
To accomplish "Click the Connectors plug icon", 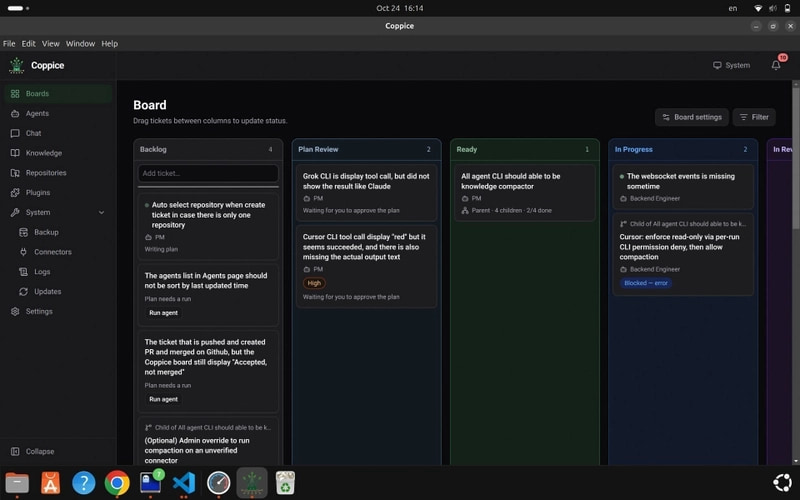I will 23,252.
